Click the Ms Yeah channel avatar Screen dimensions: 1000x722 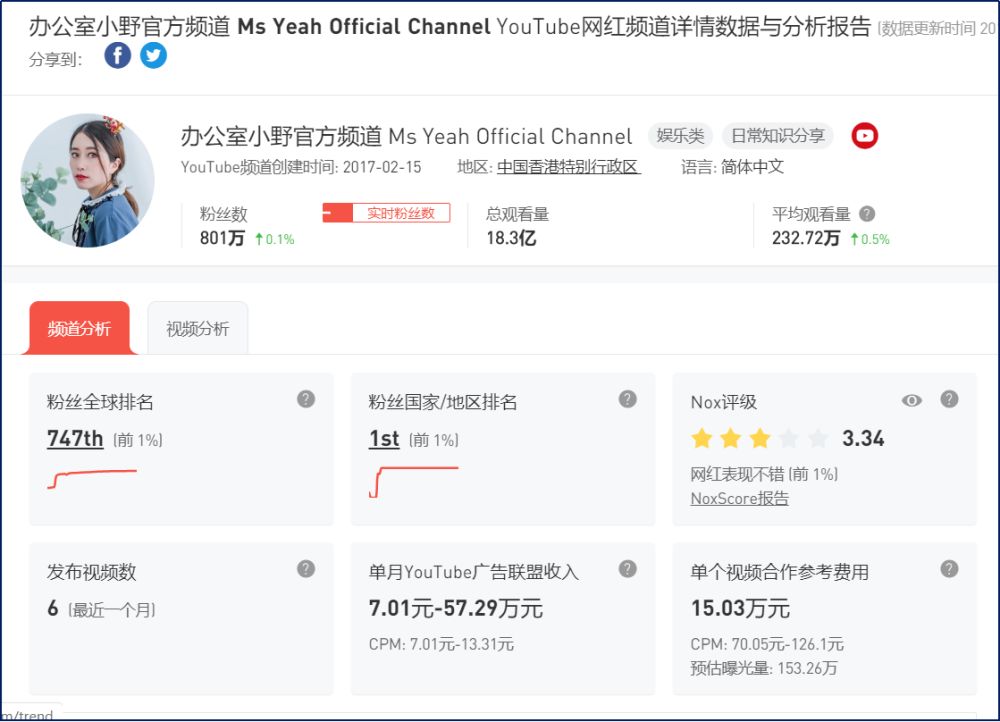coord(87,180)
